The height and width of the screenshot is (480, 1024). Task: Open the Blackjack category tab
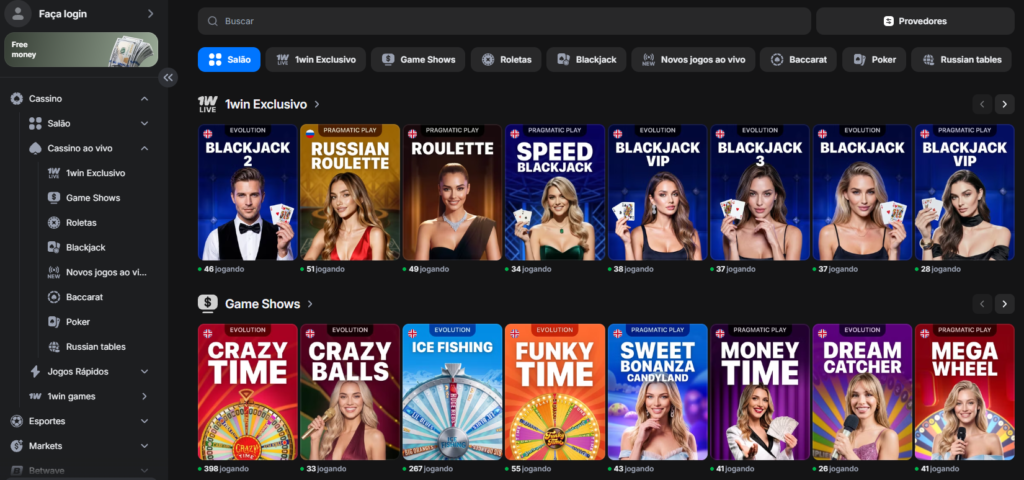(x=586, y=59)
